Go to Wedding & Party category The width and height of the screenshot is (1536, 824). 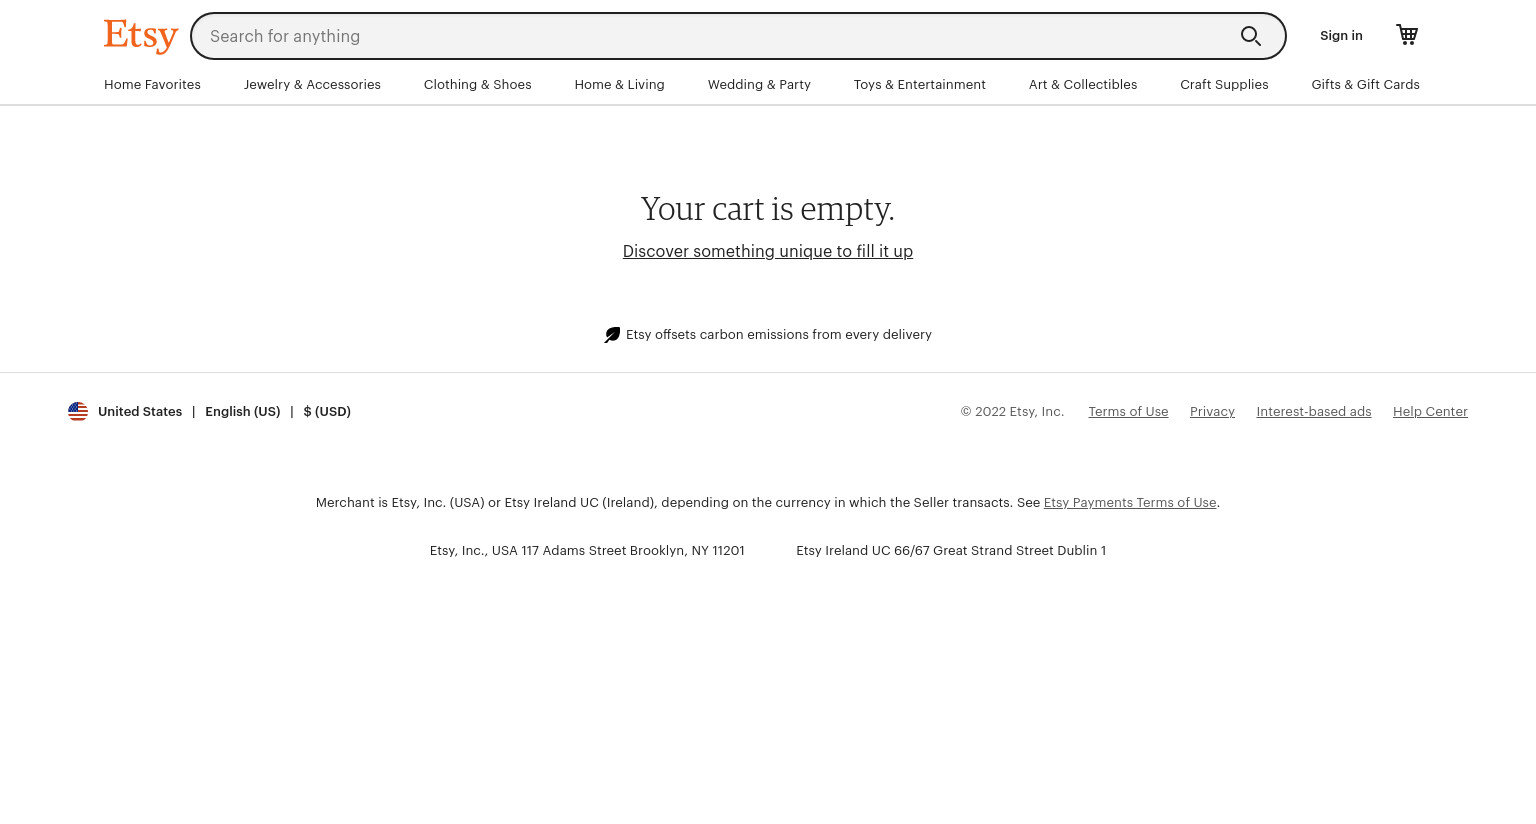point(759,85)
